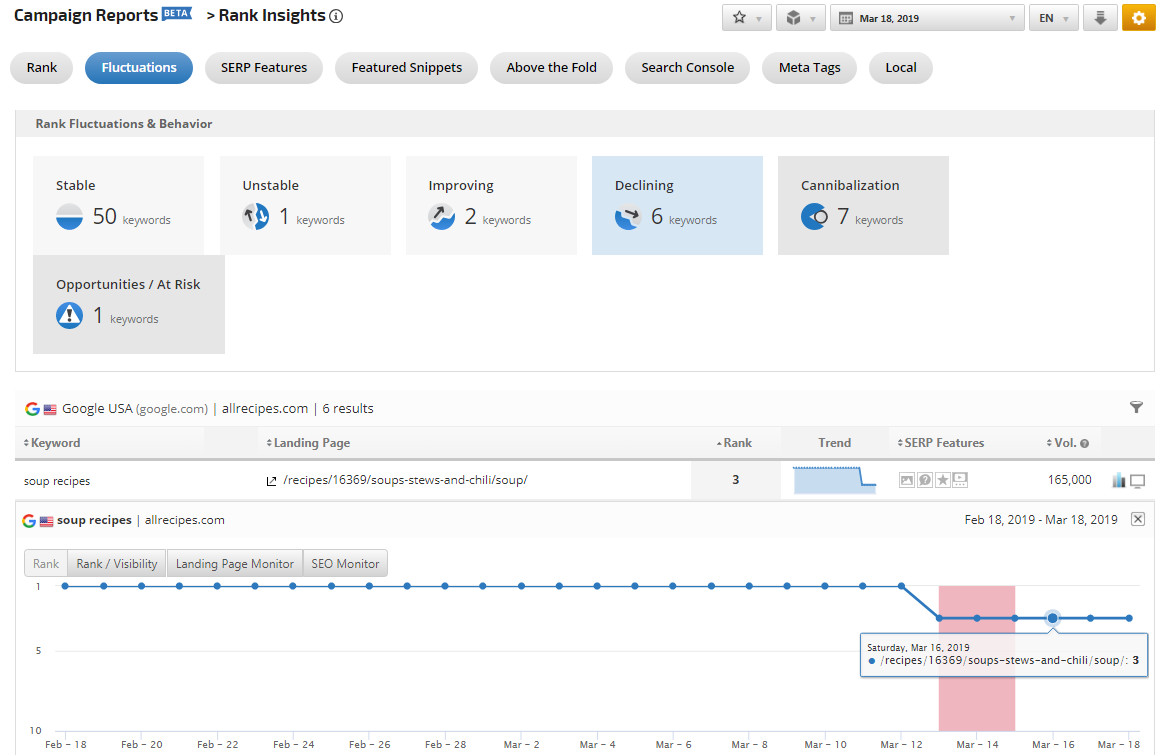Click the Rank Insights info icon

pyautogui.click(x=336, y=16)
